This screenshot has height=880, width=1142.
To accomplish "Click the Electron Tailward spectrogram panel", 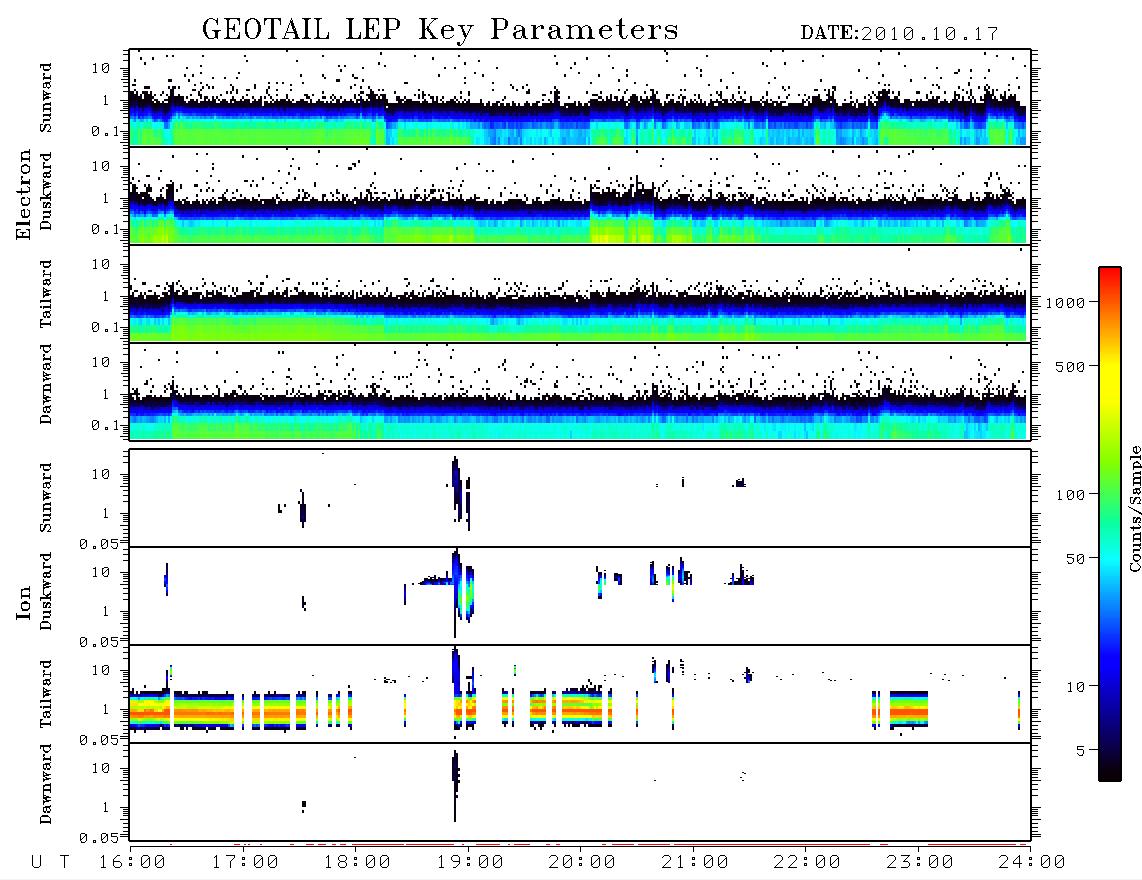I will pyautogui.click(x=580, y=294).
